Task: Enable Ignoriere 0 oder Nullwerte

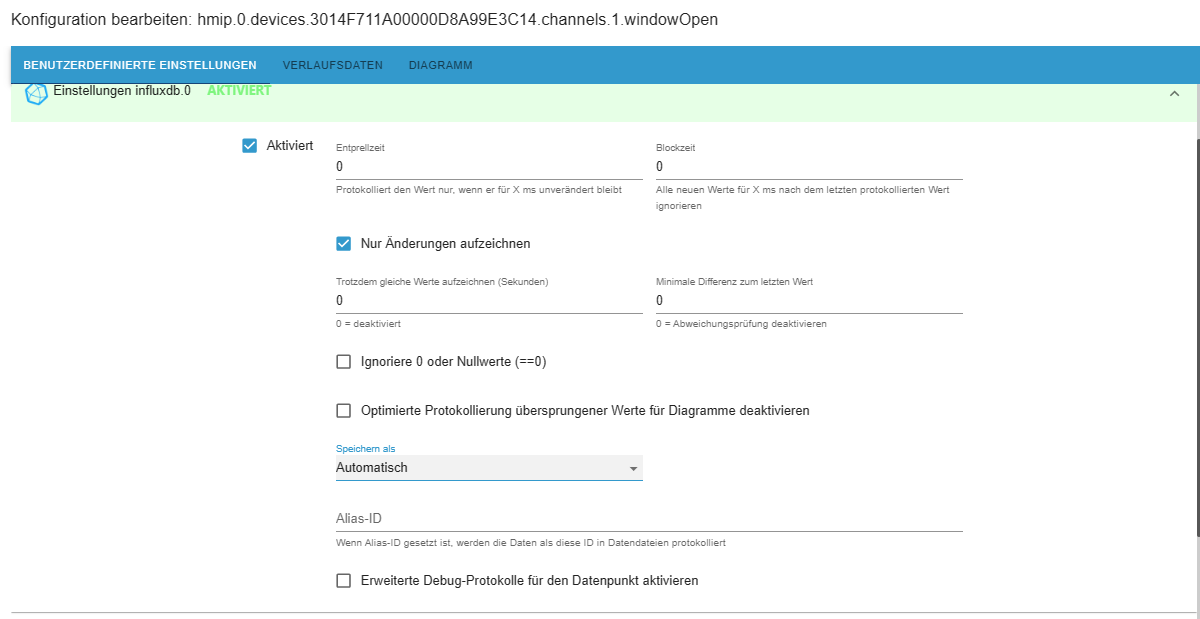Action: pos(344,362)
